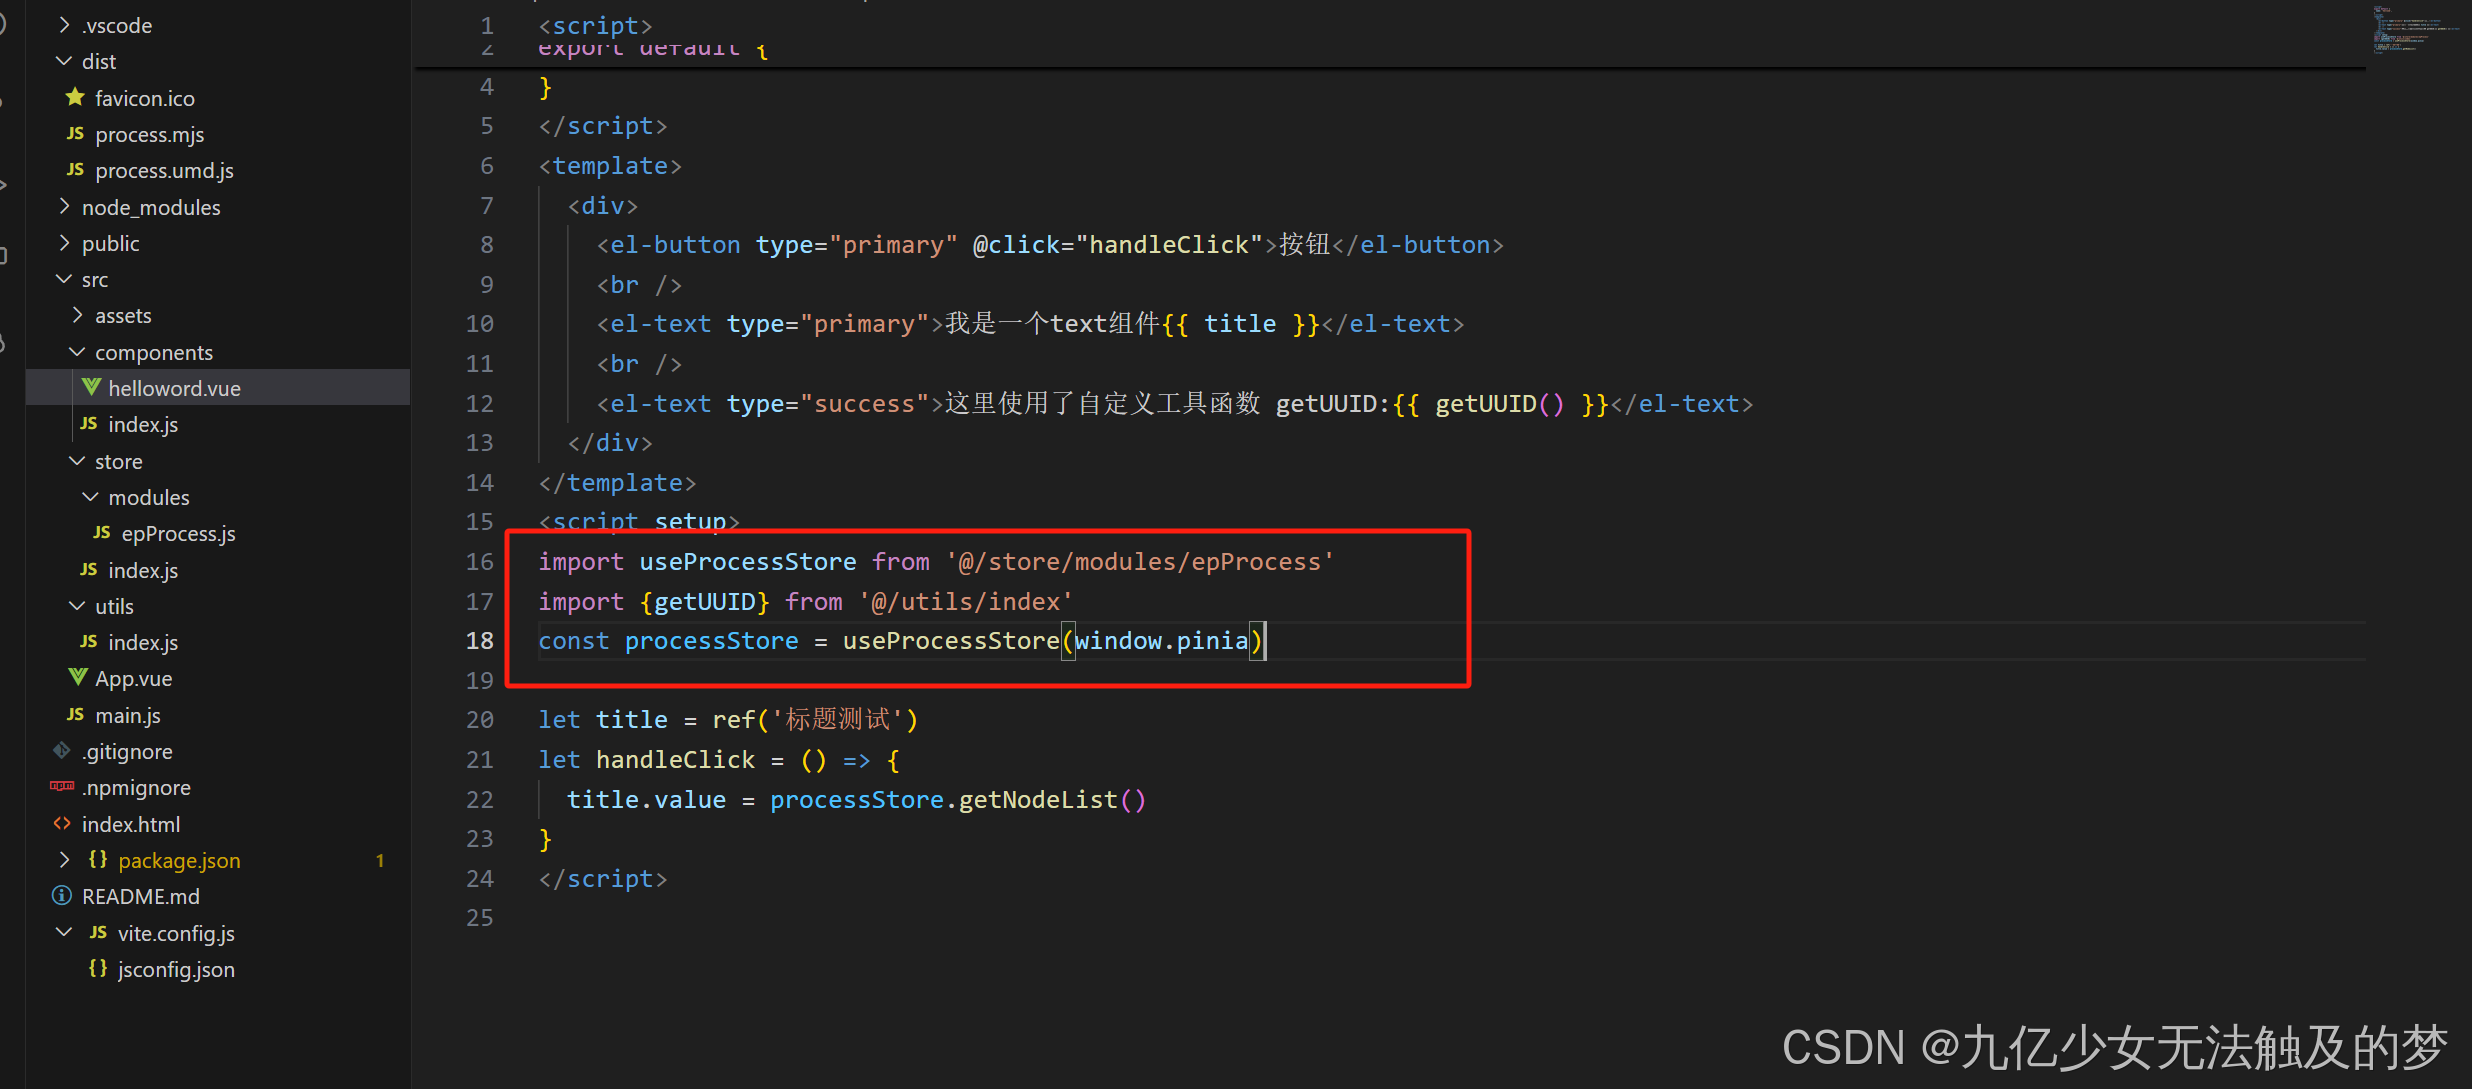
Task: Click window.pinia on line 18
Action: (1162, 640)
